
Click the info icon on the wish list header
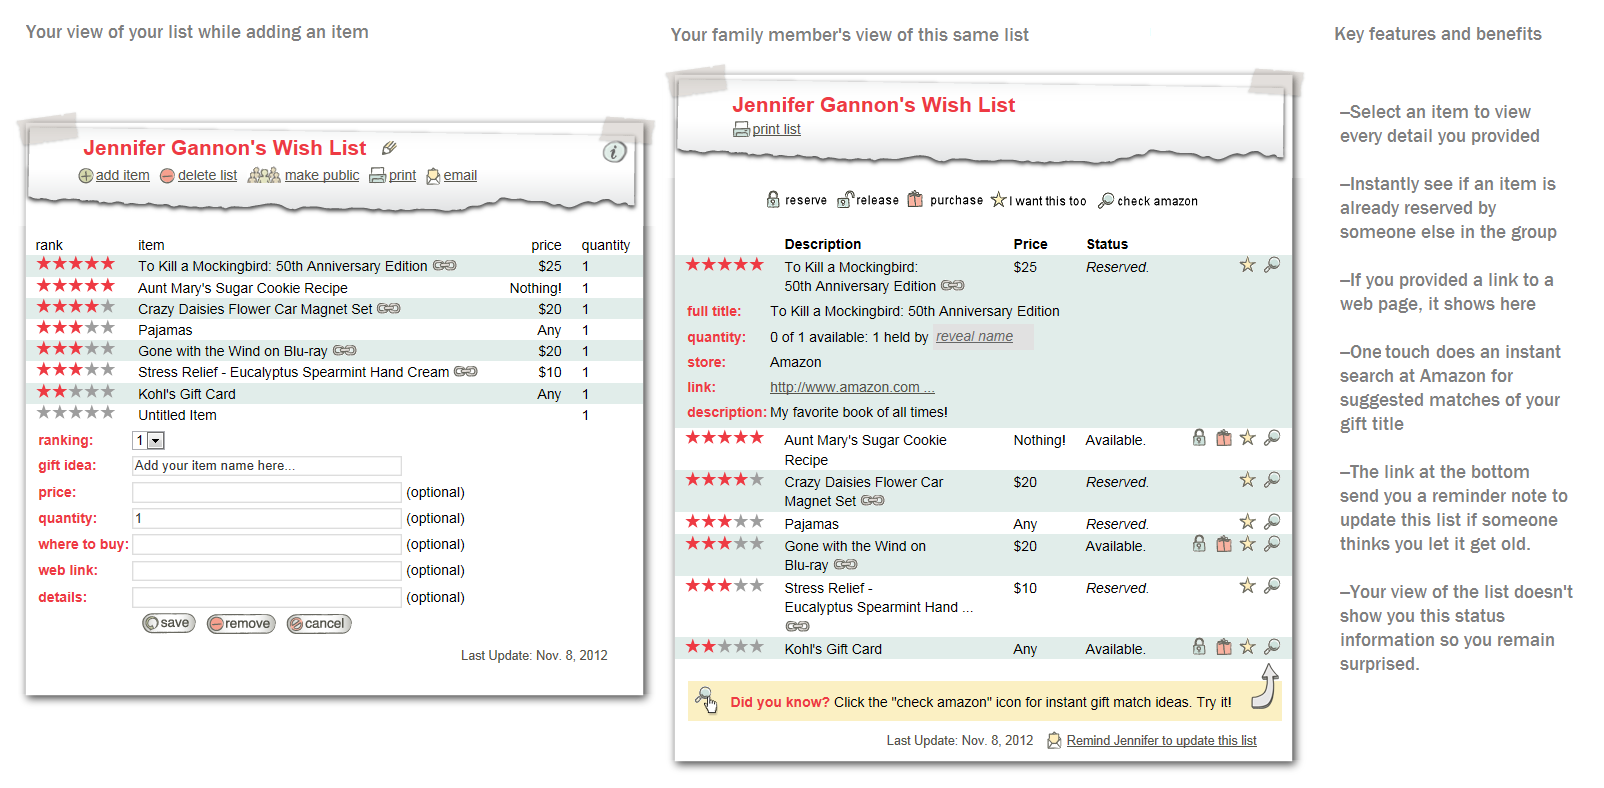coord(614,151)
